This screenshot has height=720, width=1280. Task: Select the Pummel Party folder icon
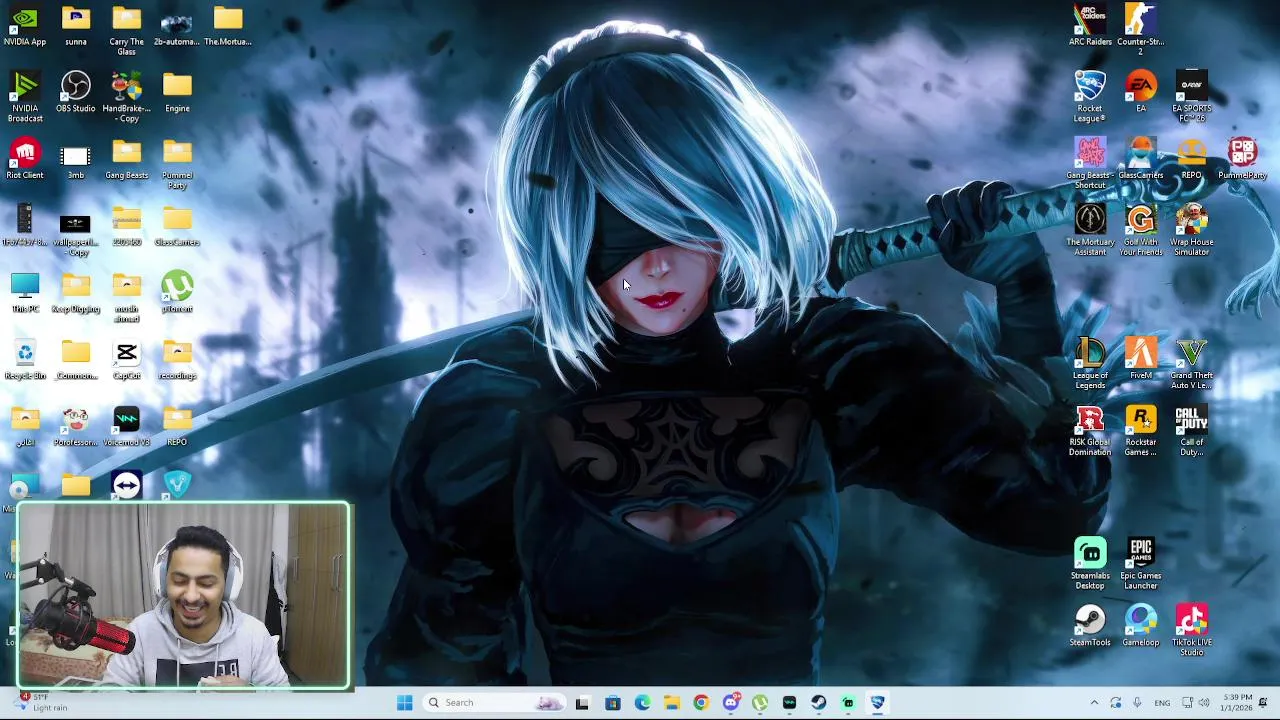tap(177, 164)
